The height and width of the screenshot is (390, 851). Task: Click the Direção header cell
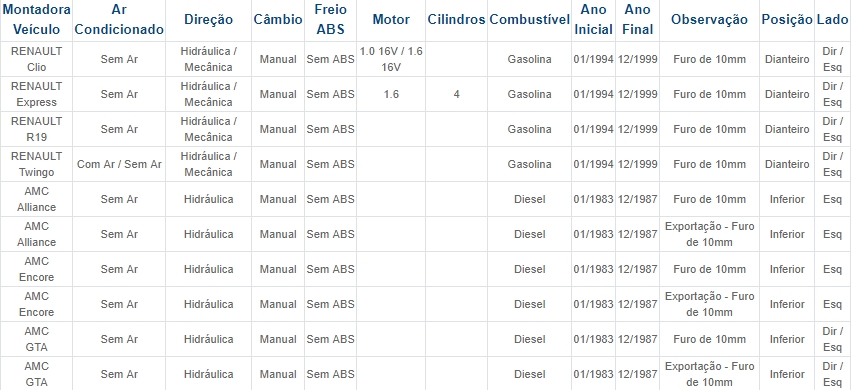click(x=208, y=20)
